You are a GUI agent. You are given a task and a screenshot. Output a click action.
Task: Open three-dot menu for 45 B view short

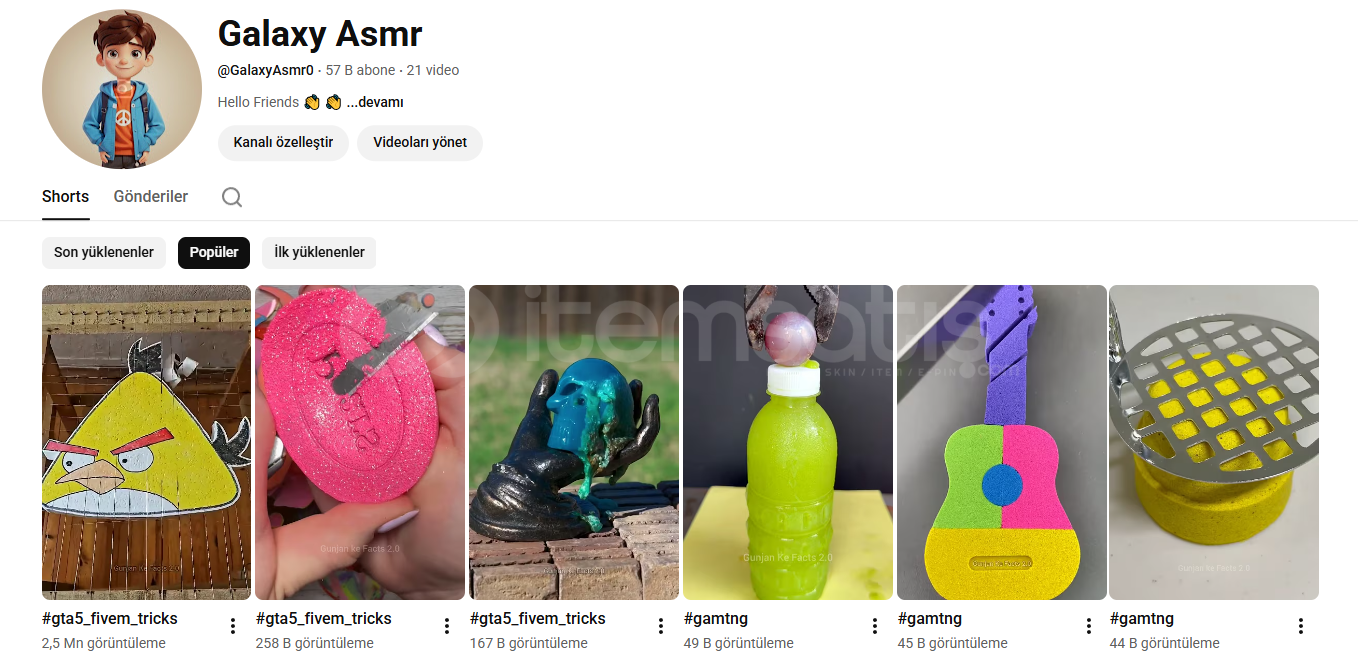pos(1089,626)
